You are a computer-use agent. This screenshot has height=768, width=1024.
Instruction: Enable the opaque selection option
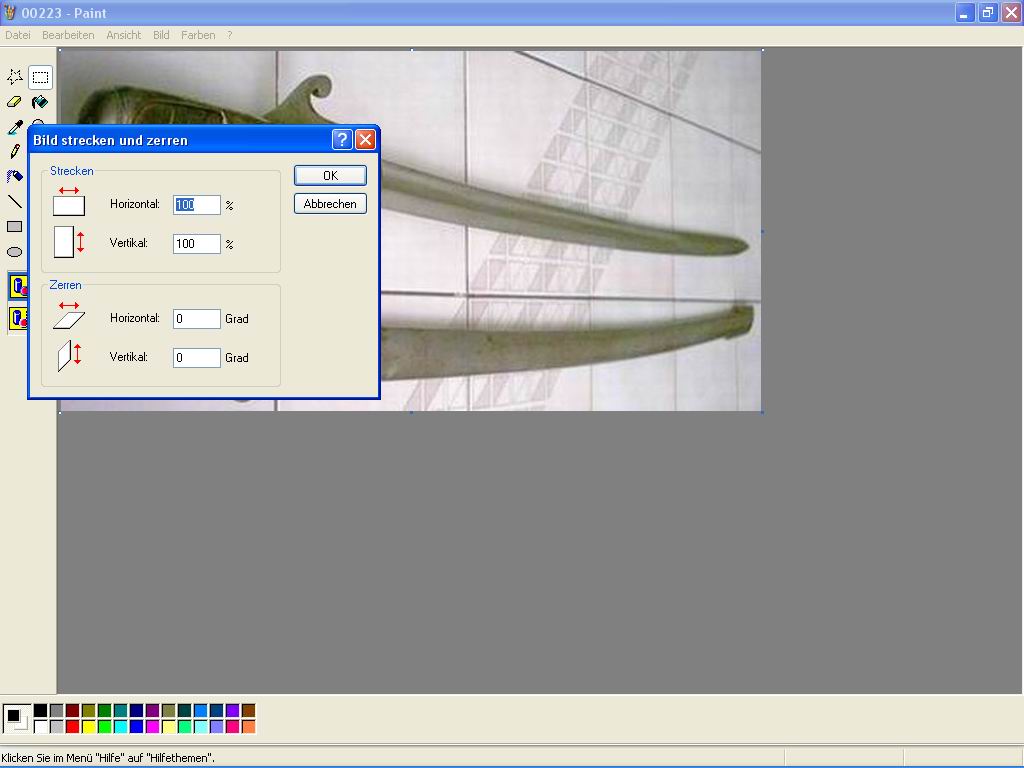[18, 287]
